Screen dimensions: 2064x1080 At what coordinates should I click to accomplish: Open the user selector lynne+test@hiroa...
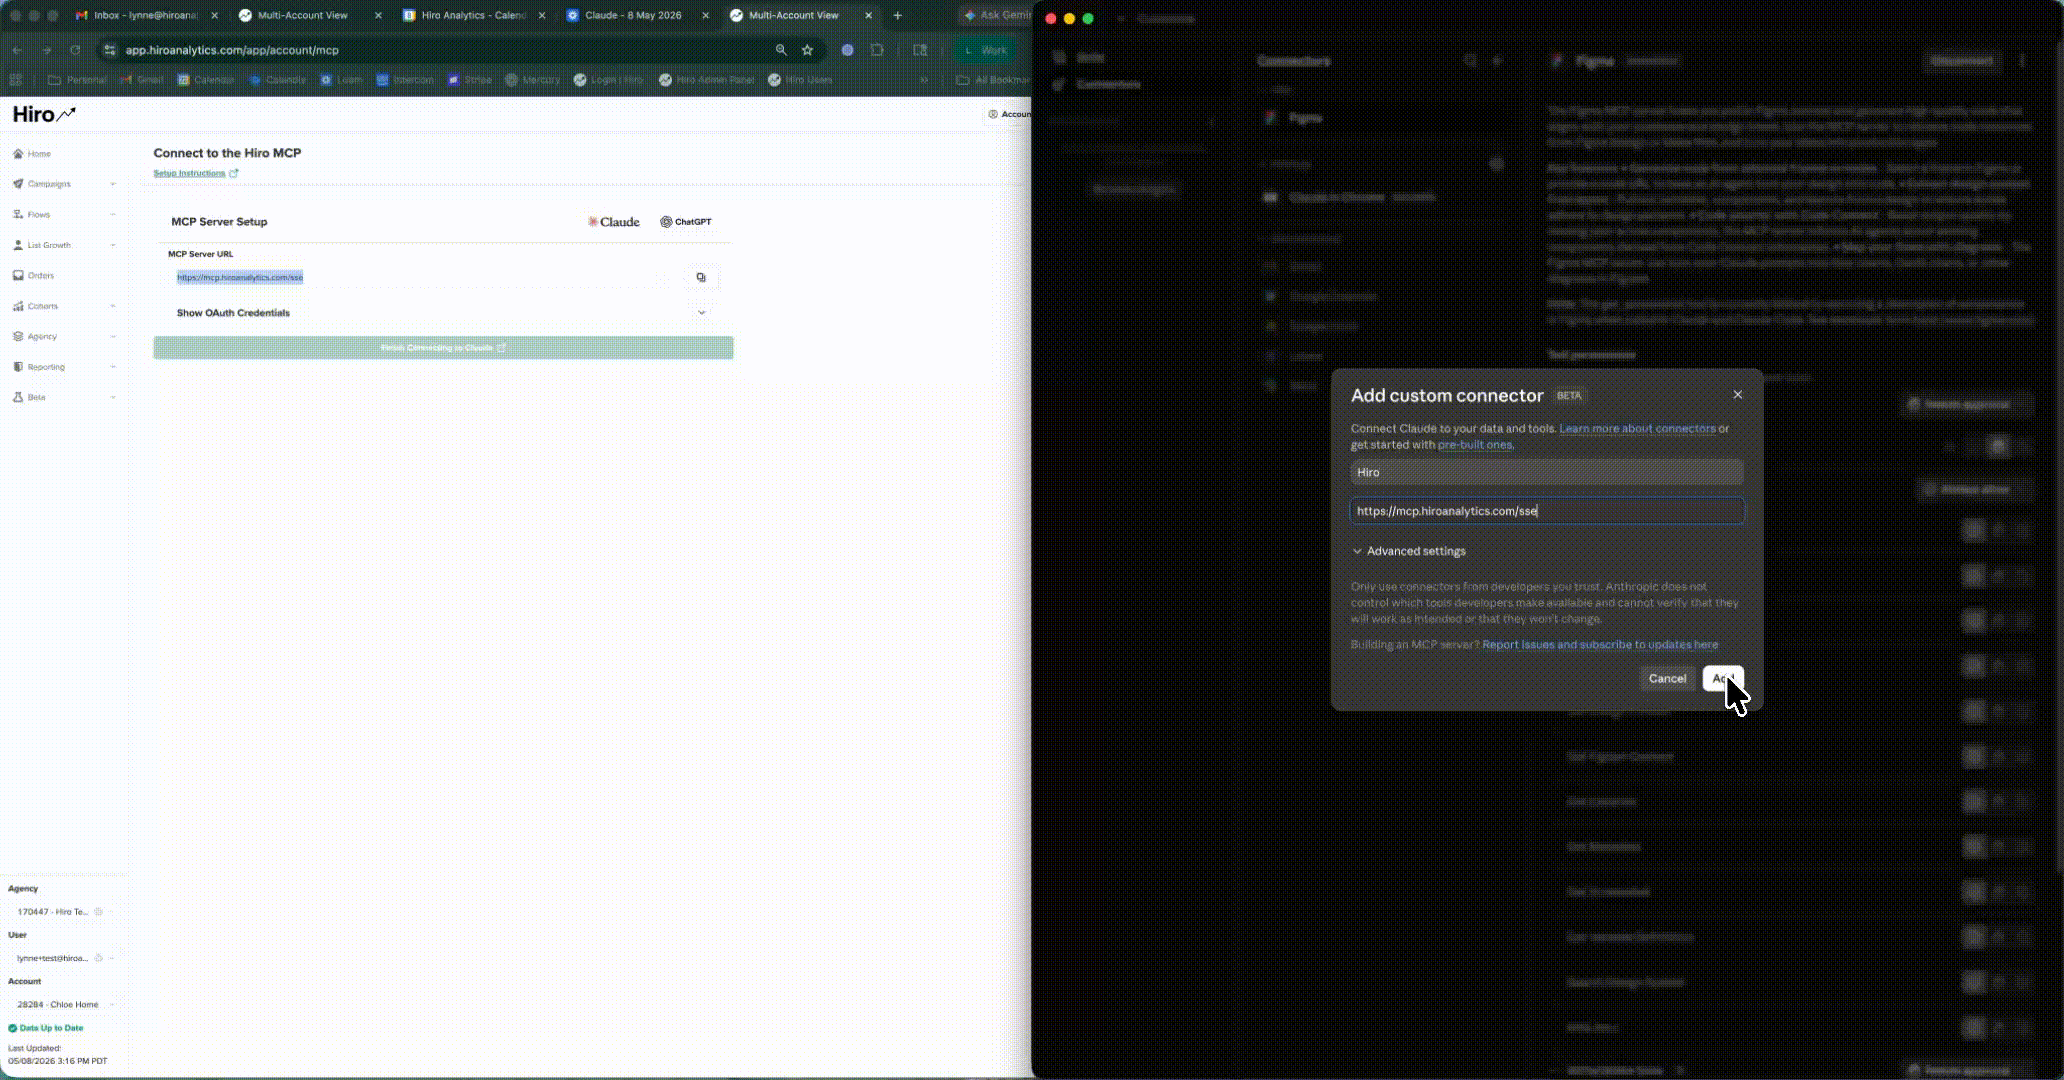click(x=62, y=958)
